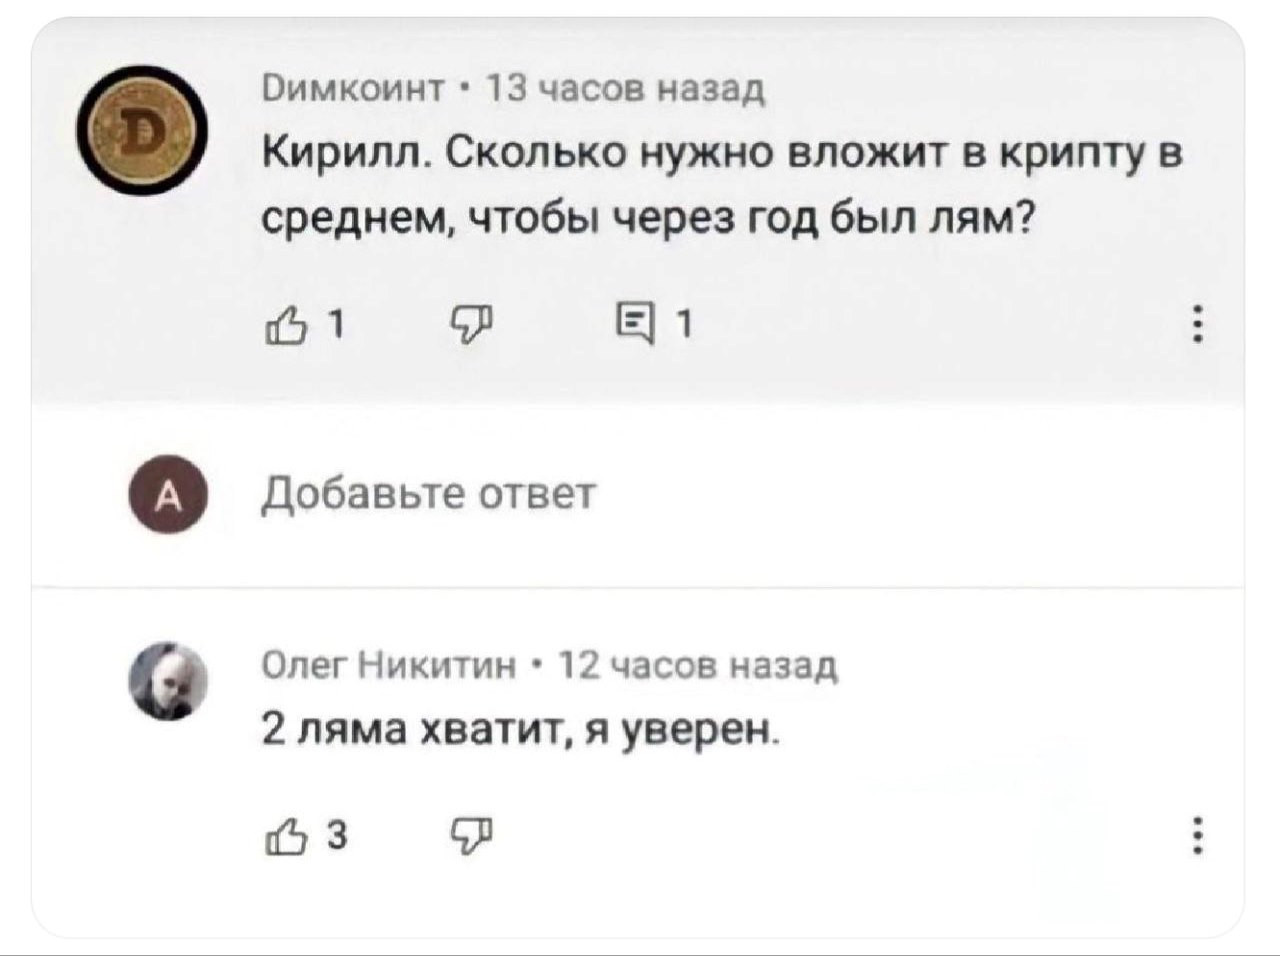
Task: Click the comment text 'Кирилл. Сколько нужно вложит'
Action: [720, 154]
